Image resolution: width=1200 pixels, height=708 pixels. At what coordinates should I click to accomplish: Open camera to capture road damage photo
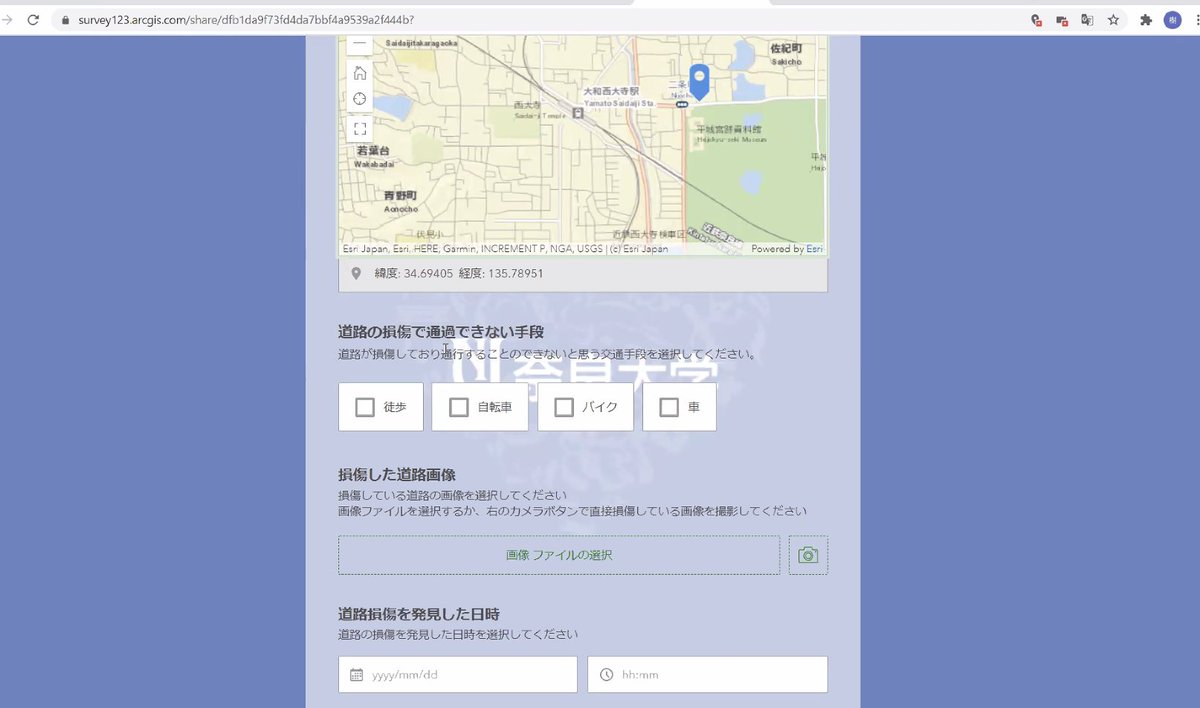807,555
